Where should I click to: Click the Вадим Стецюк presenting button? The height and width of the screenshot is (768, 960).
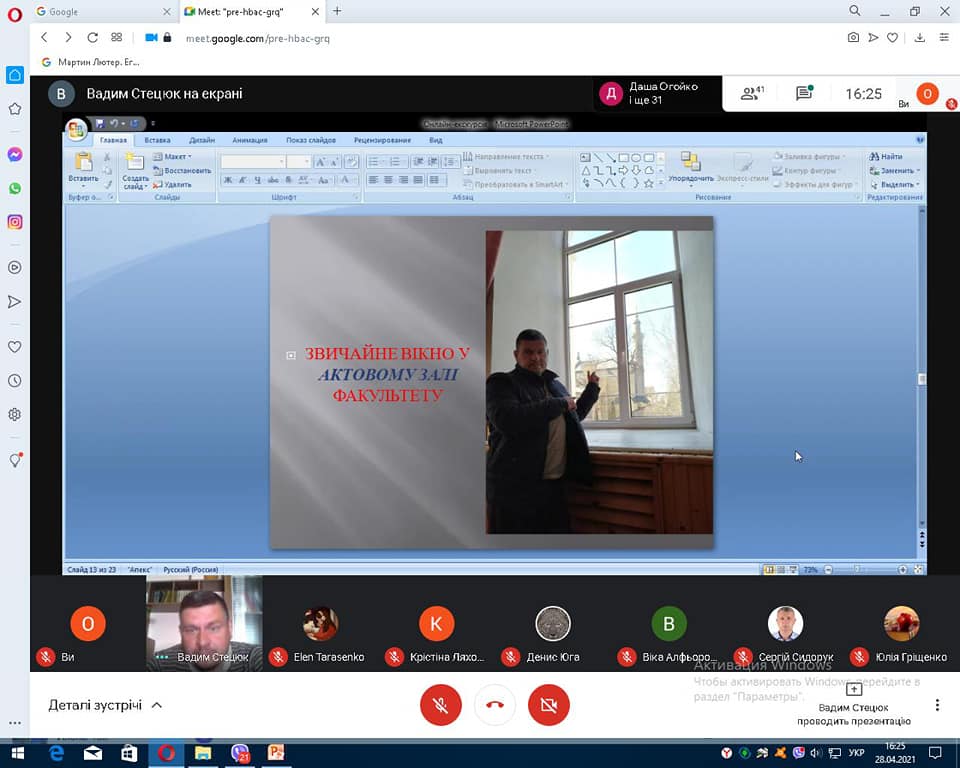coord(853,705)
